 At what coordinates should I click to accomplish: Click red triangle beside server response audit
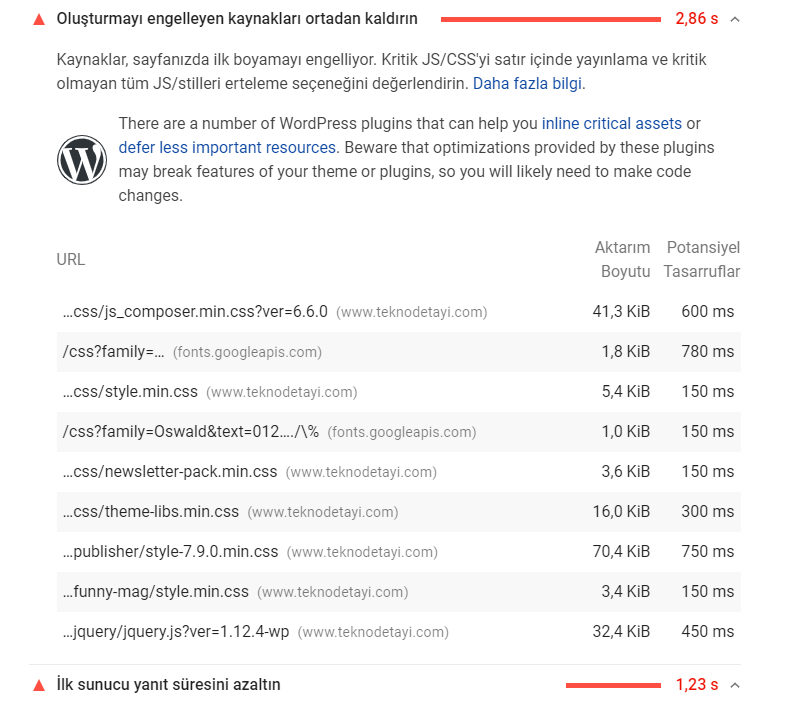39,686
